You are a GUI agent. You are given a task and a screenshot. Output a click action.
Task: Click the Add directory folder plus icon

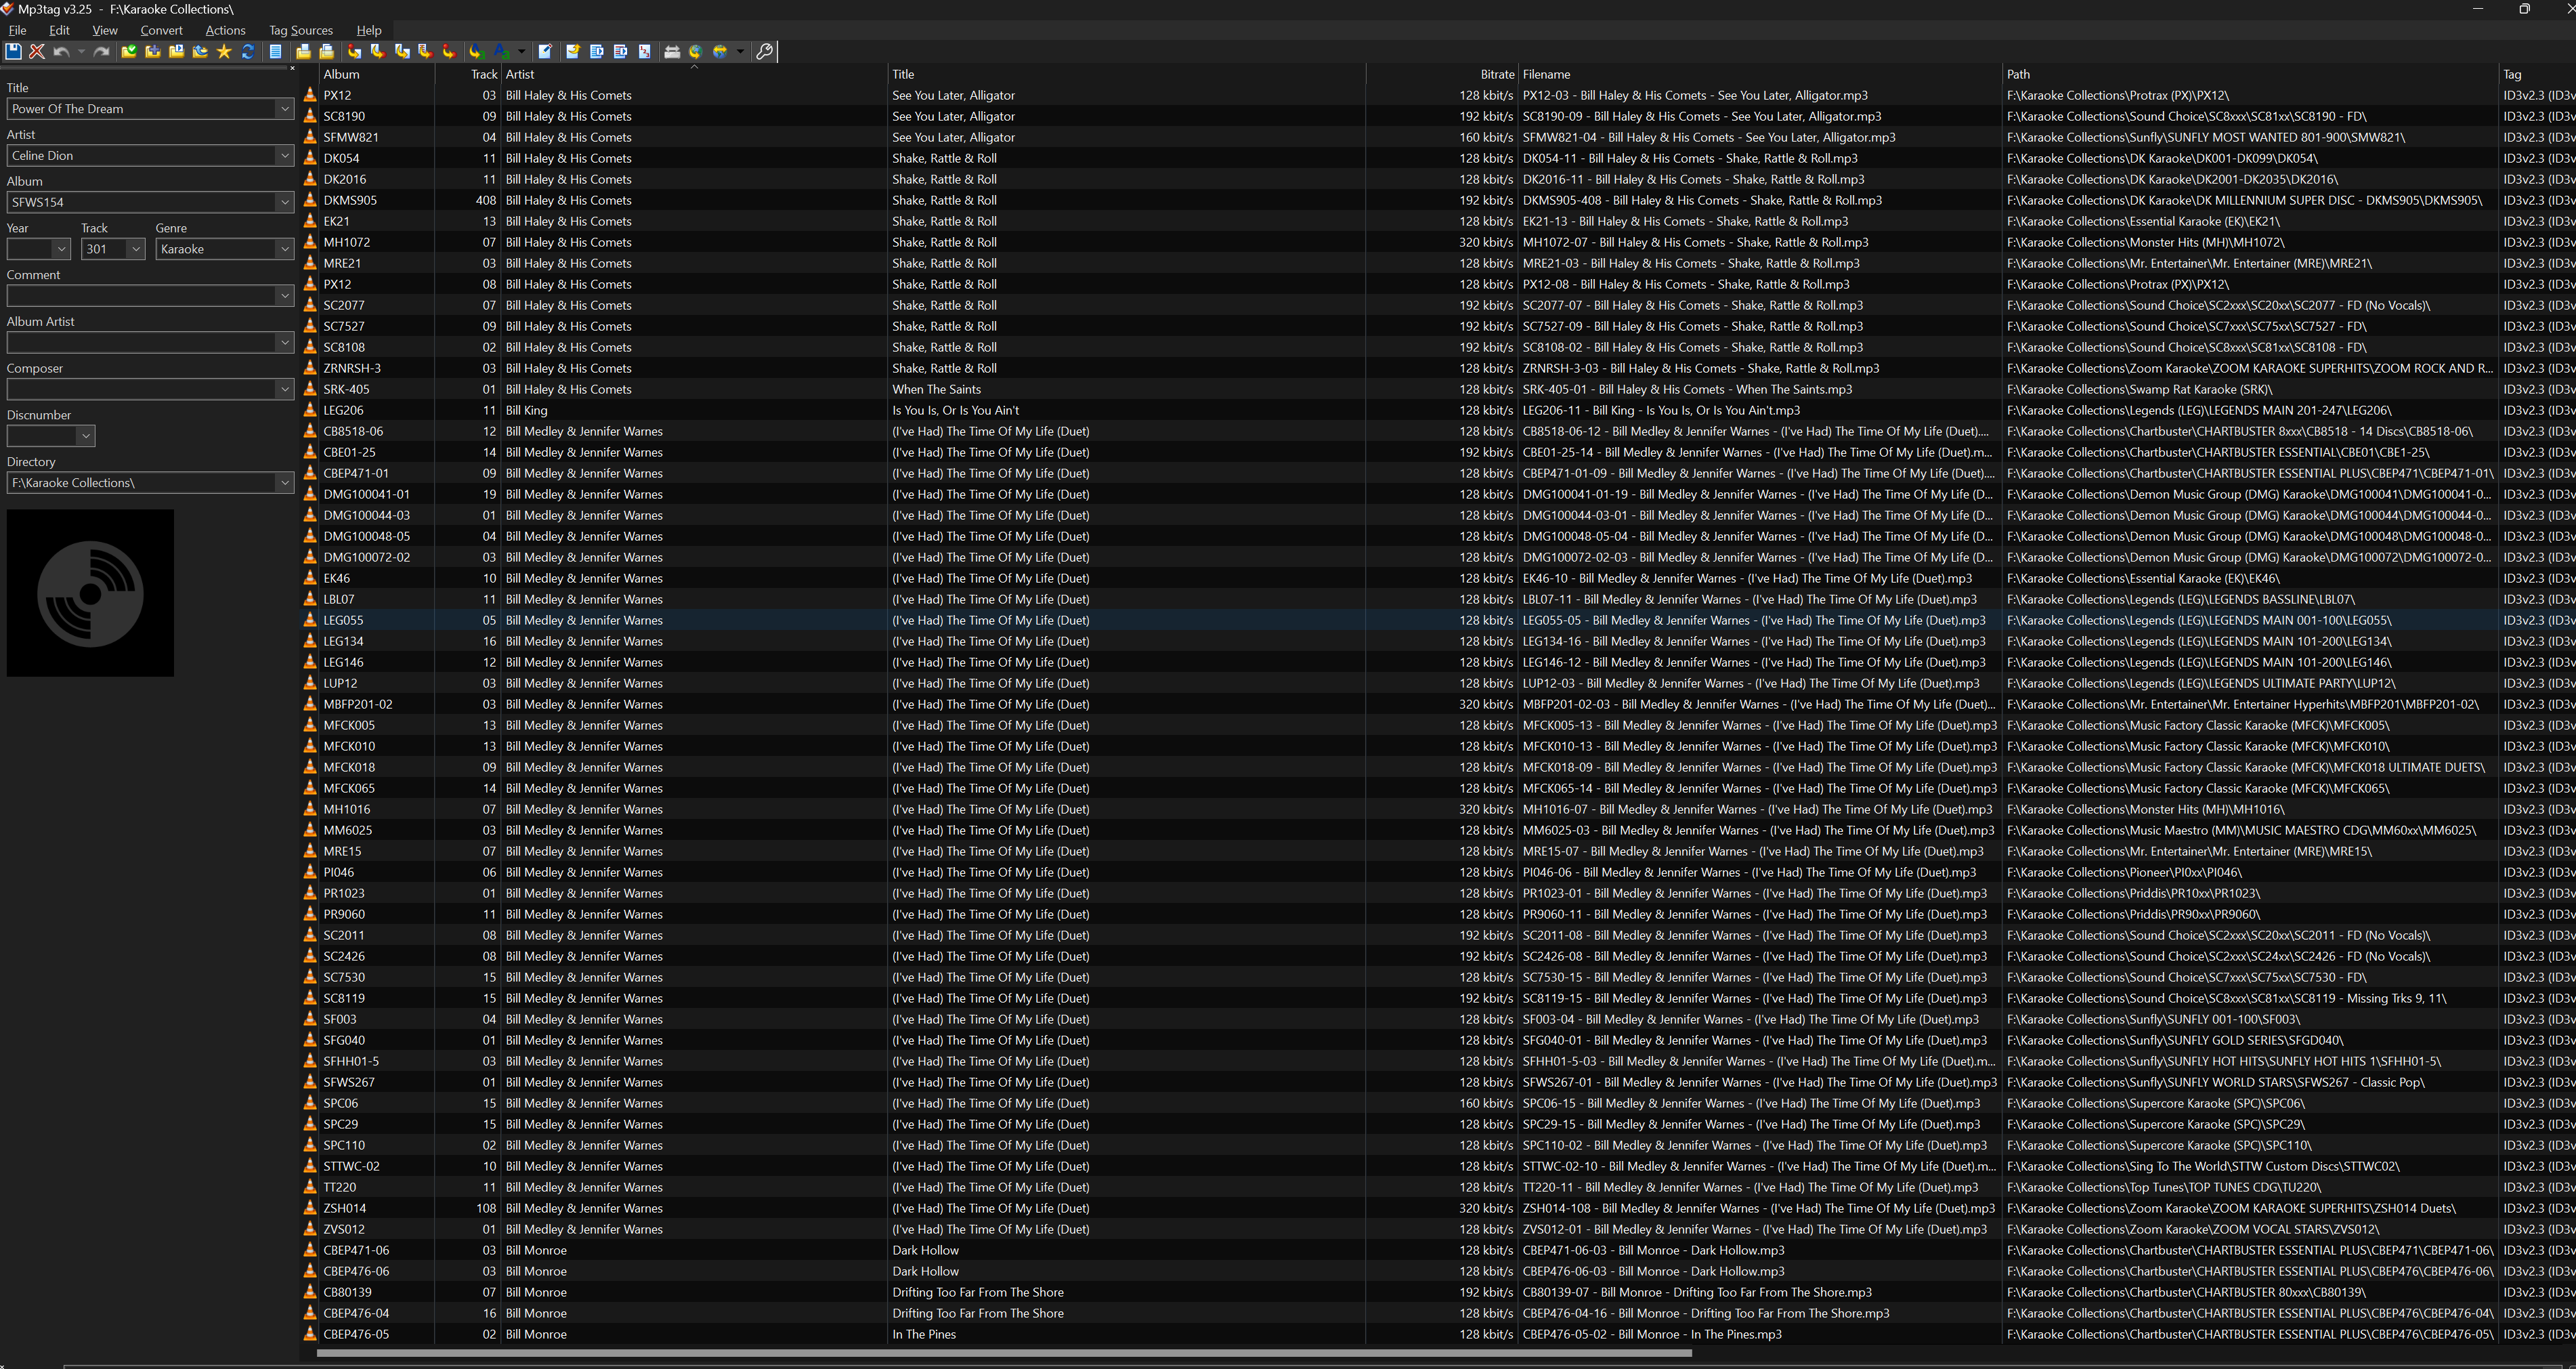153,52
